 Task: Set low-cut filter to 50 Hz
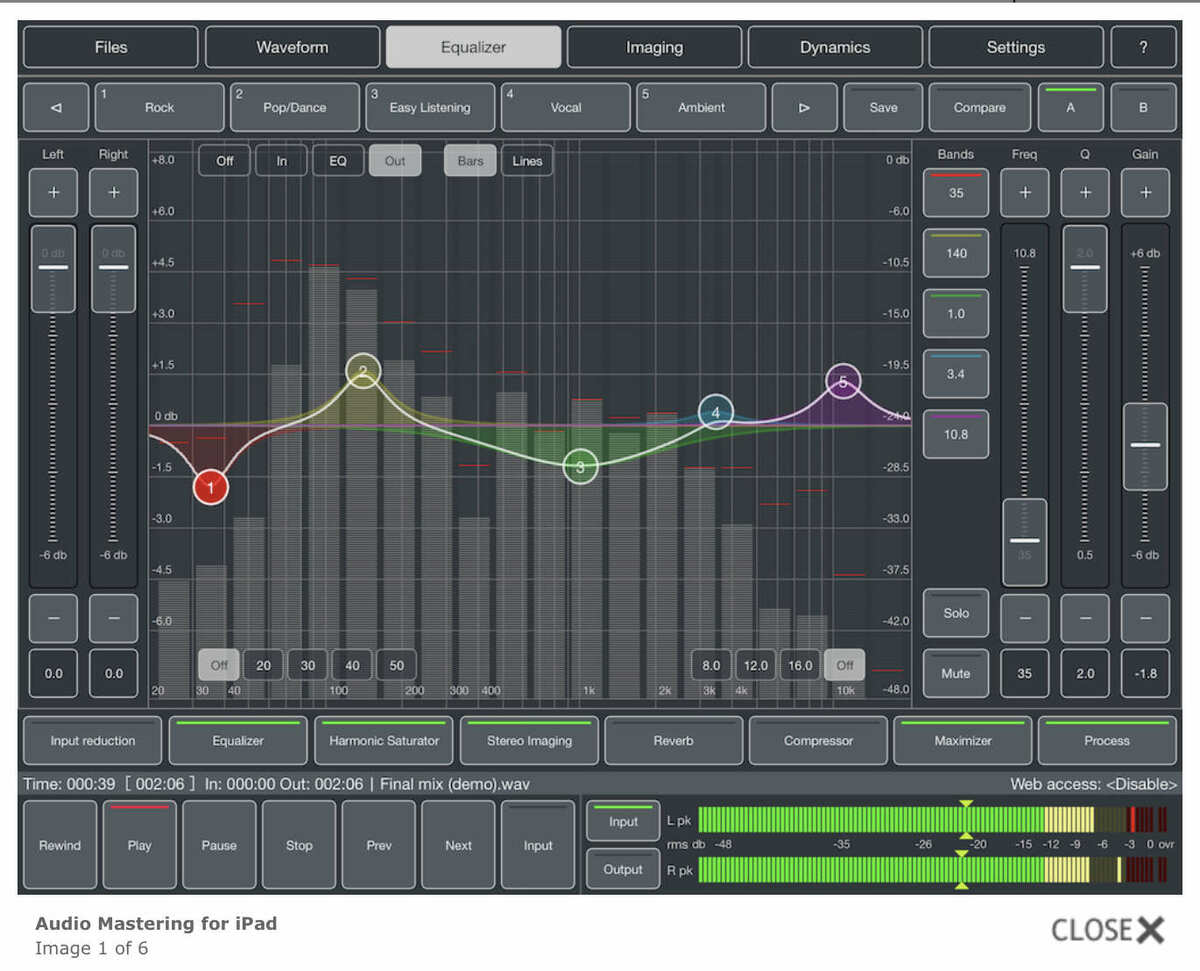click(397, 665)
